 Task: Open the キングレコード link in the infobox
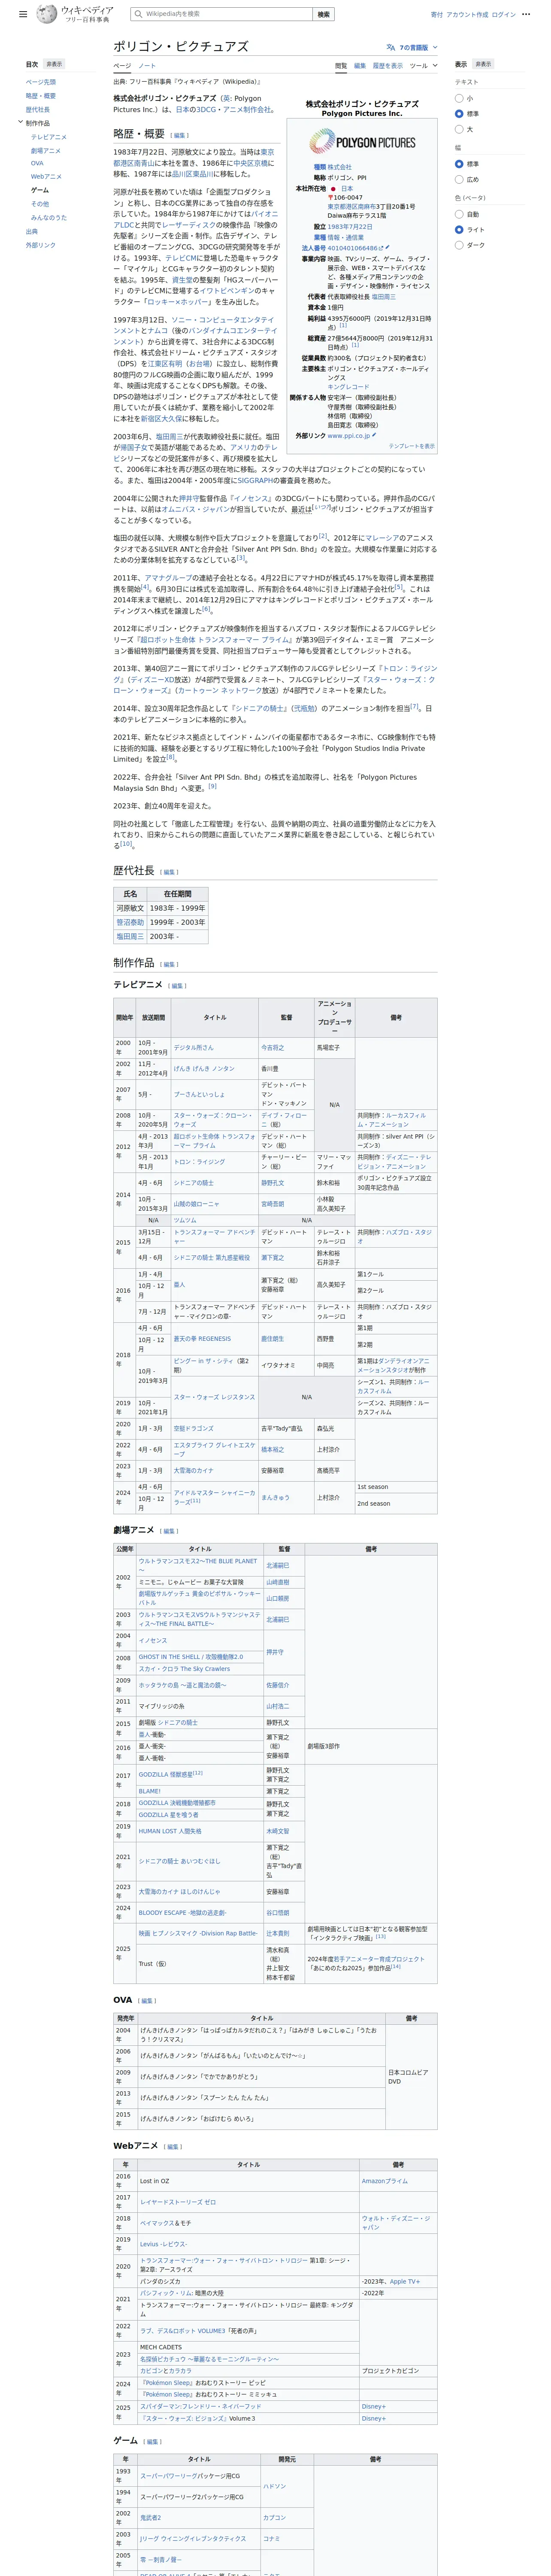(348, 386)
